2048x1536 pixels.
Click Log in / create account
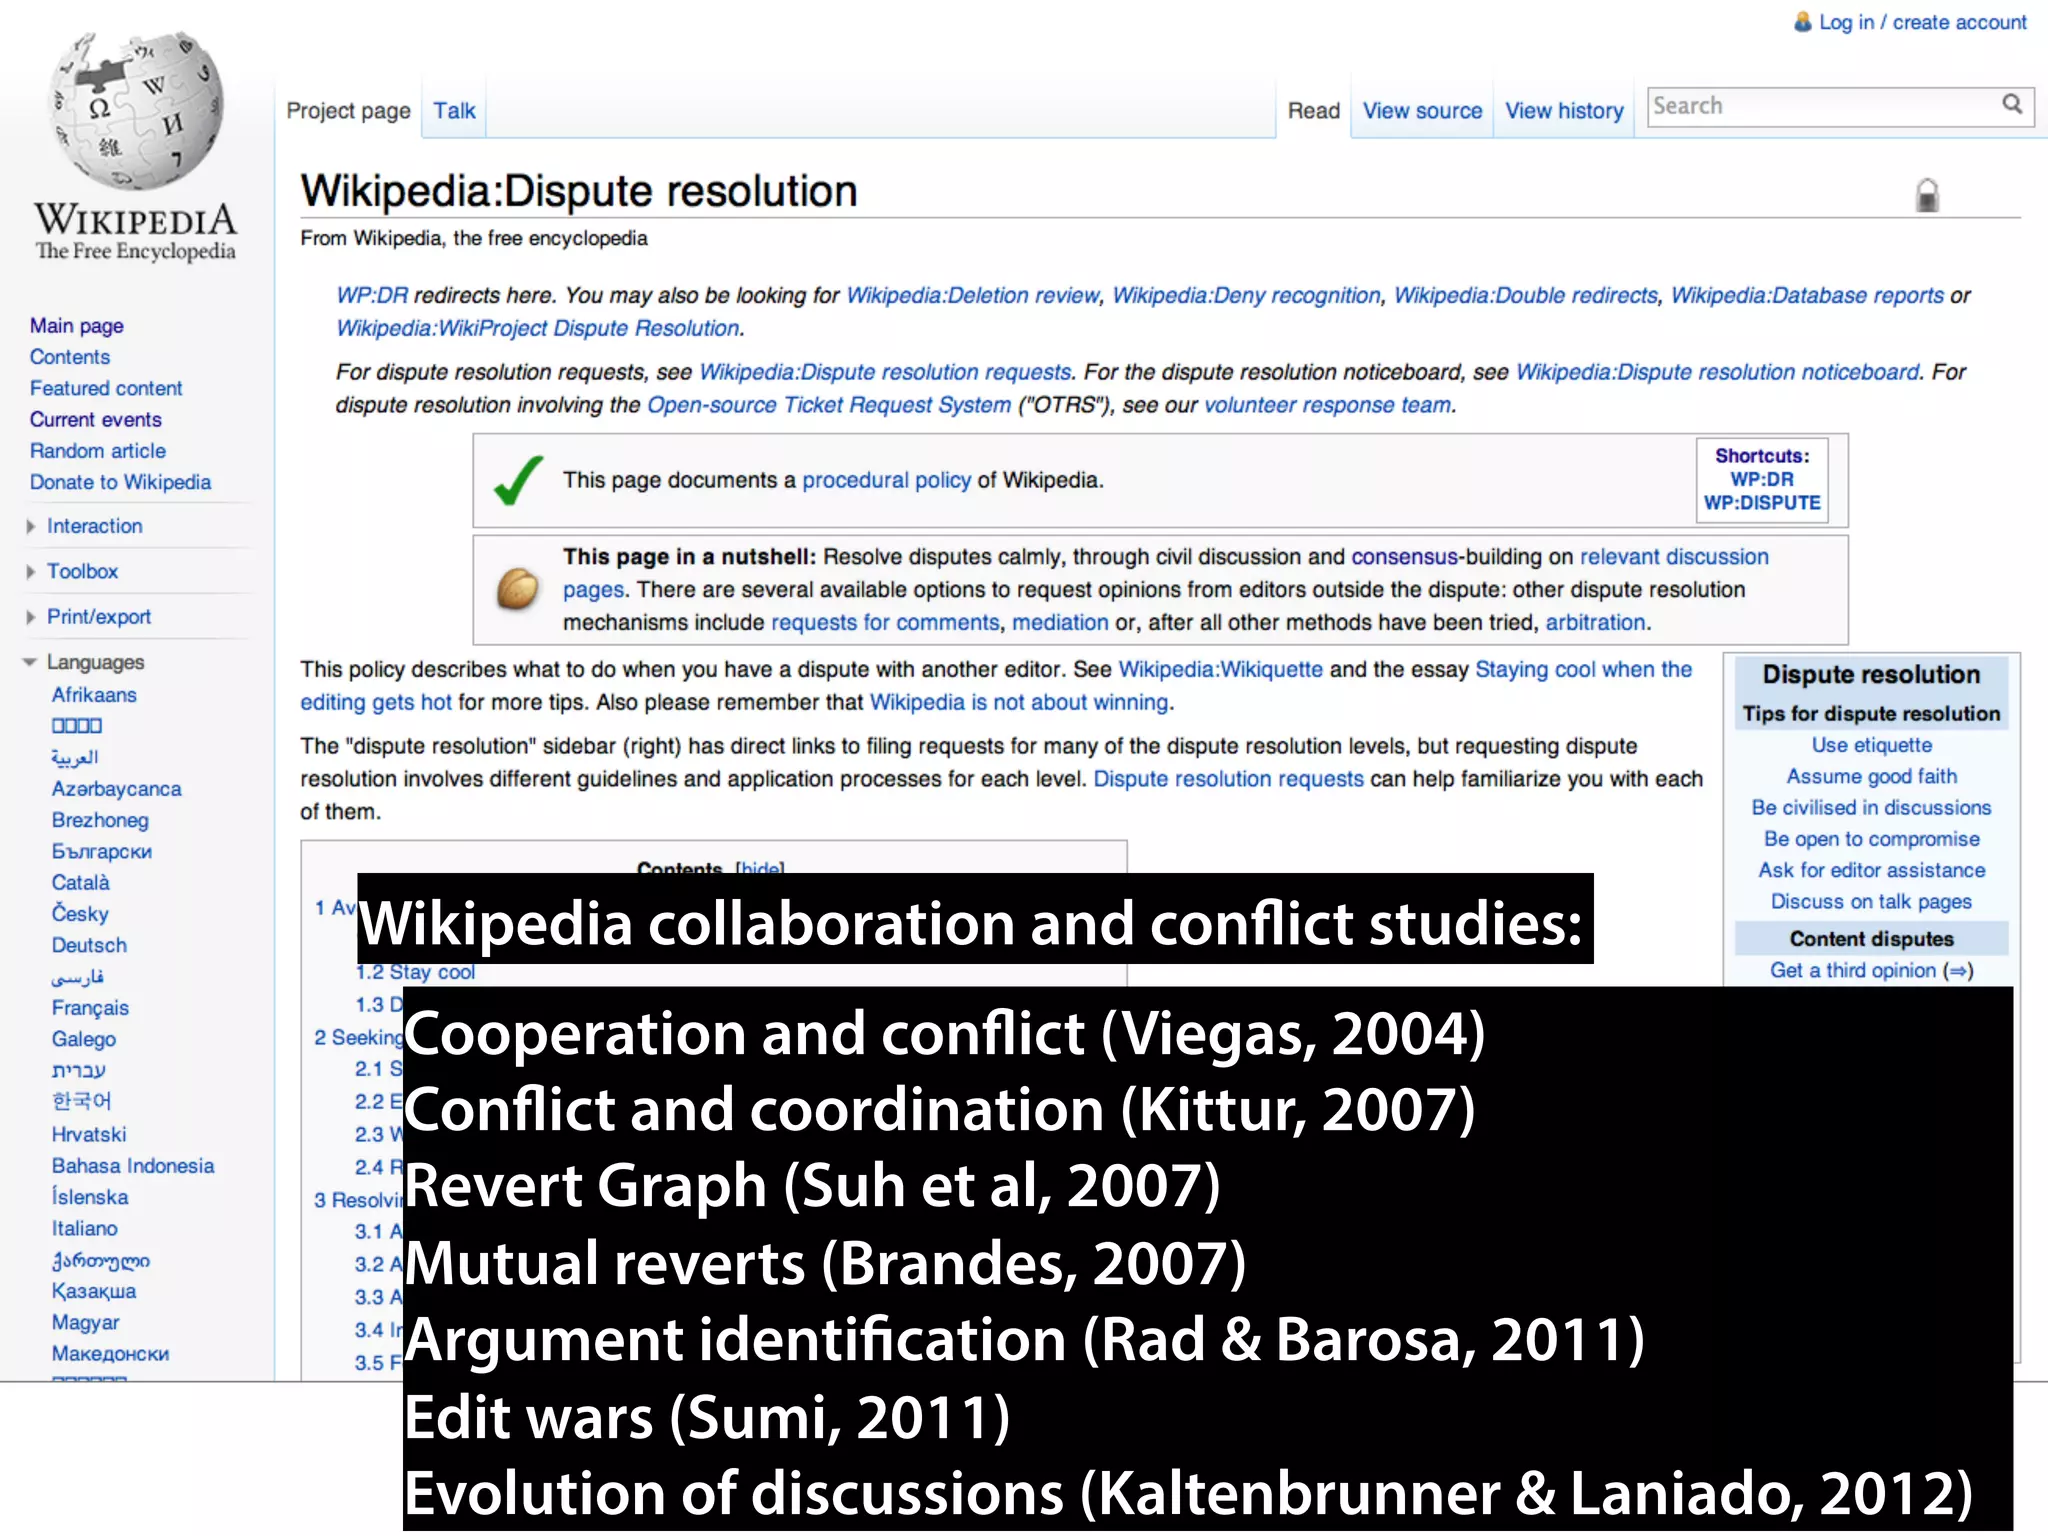tap(1922, 22)
